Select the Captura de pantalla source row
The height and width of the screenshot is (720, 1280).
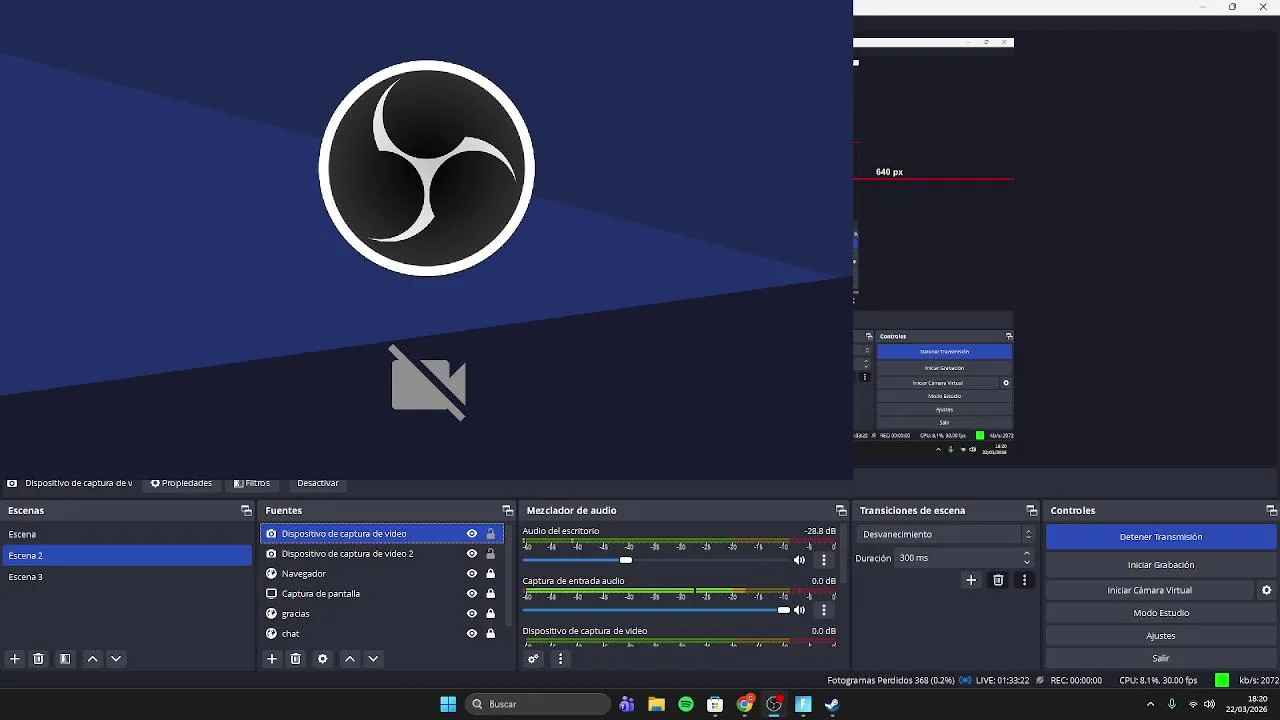[x=381, y=594]
